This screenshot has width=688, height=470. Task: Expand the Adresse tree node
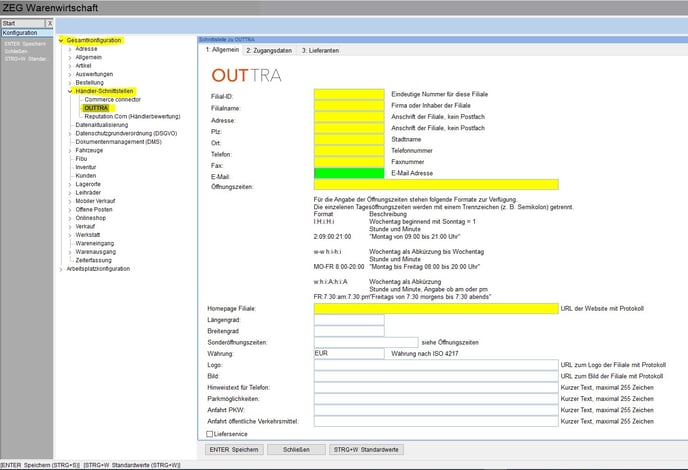point(70,49)
